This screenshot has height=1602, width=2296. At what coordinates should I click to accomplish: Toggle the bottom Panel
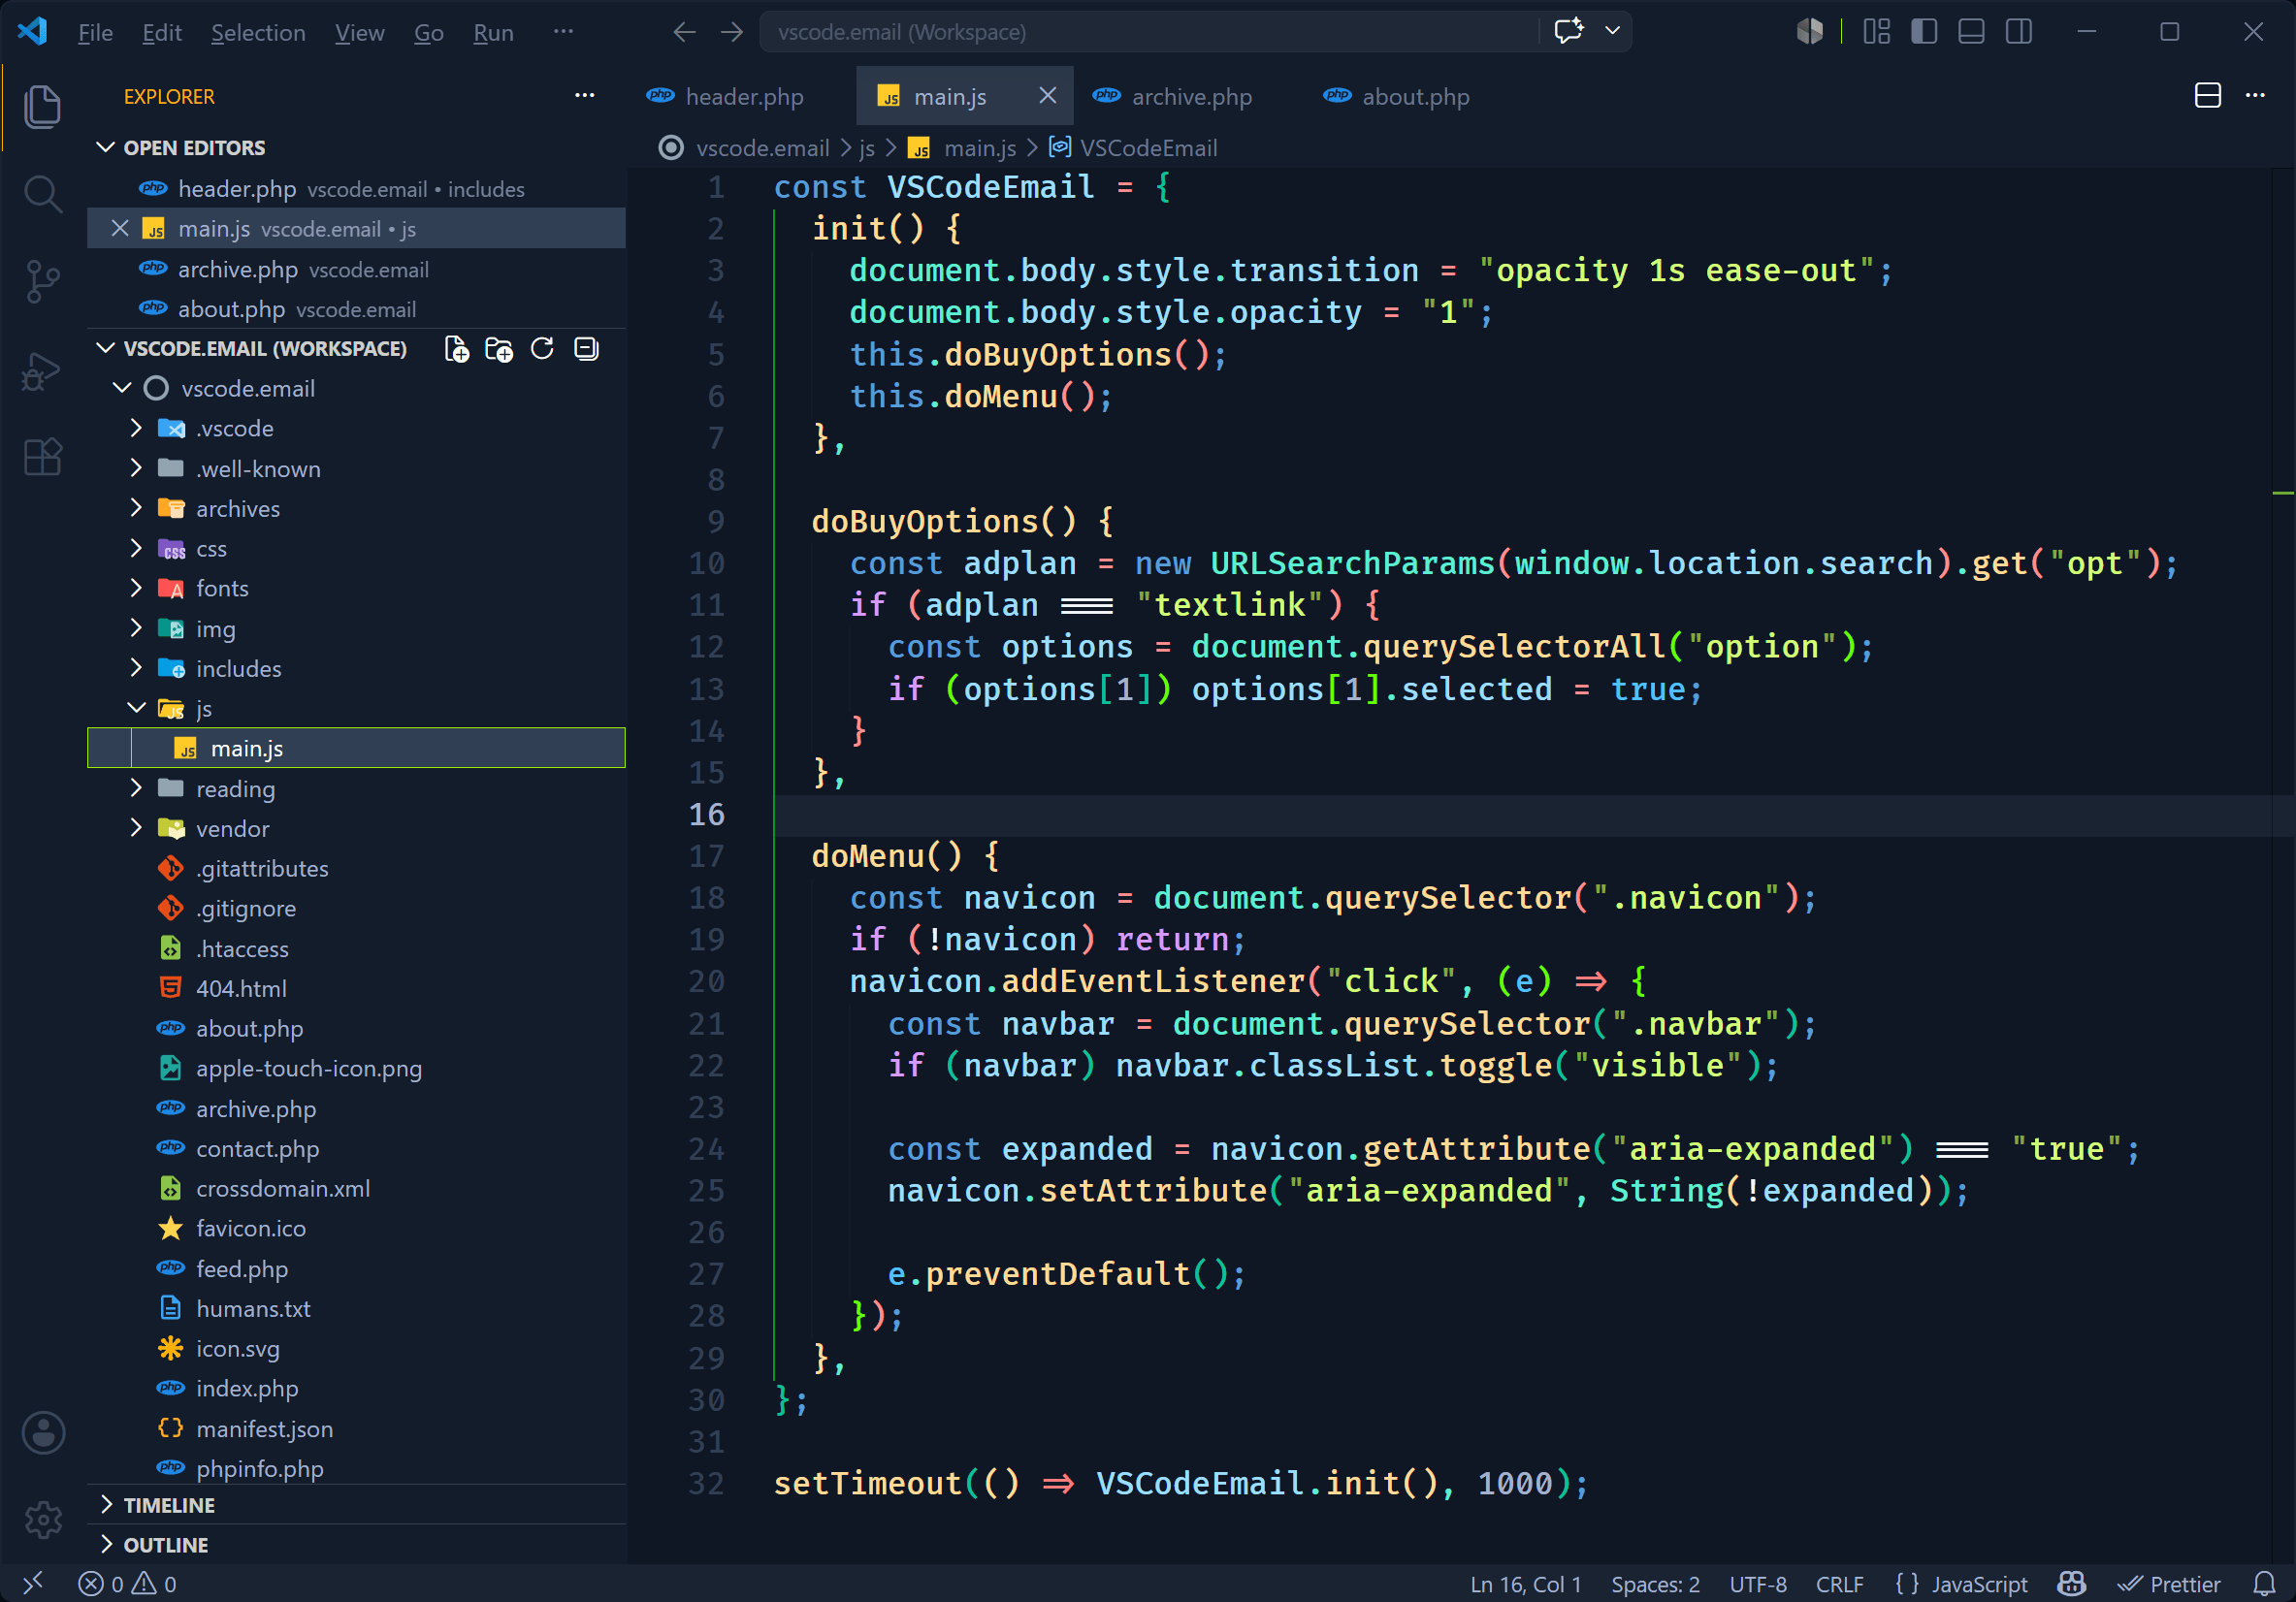tap(1972, 32)
